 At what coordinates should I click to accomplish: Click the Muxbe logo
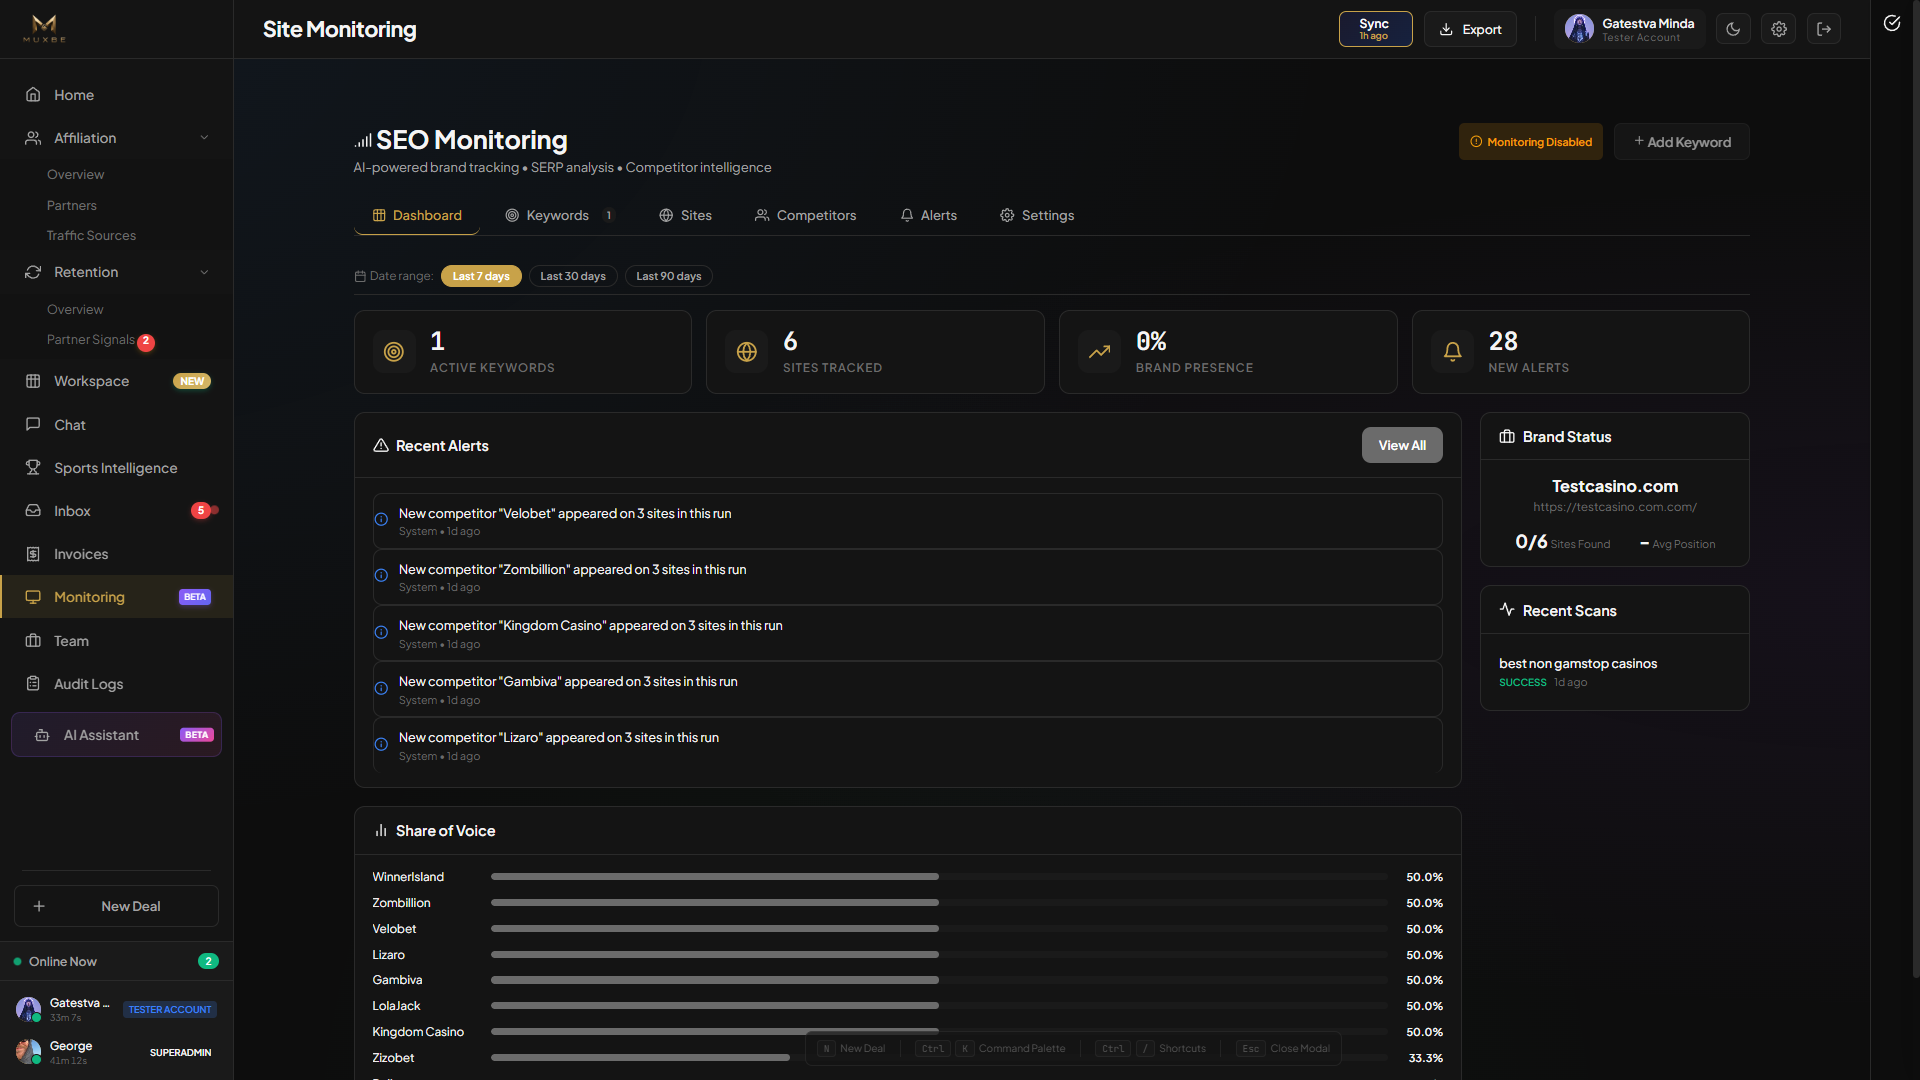pyautogui.click(x=44, y=29)
